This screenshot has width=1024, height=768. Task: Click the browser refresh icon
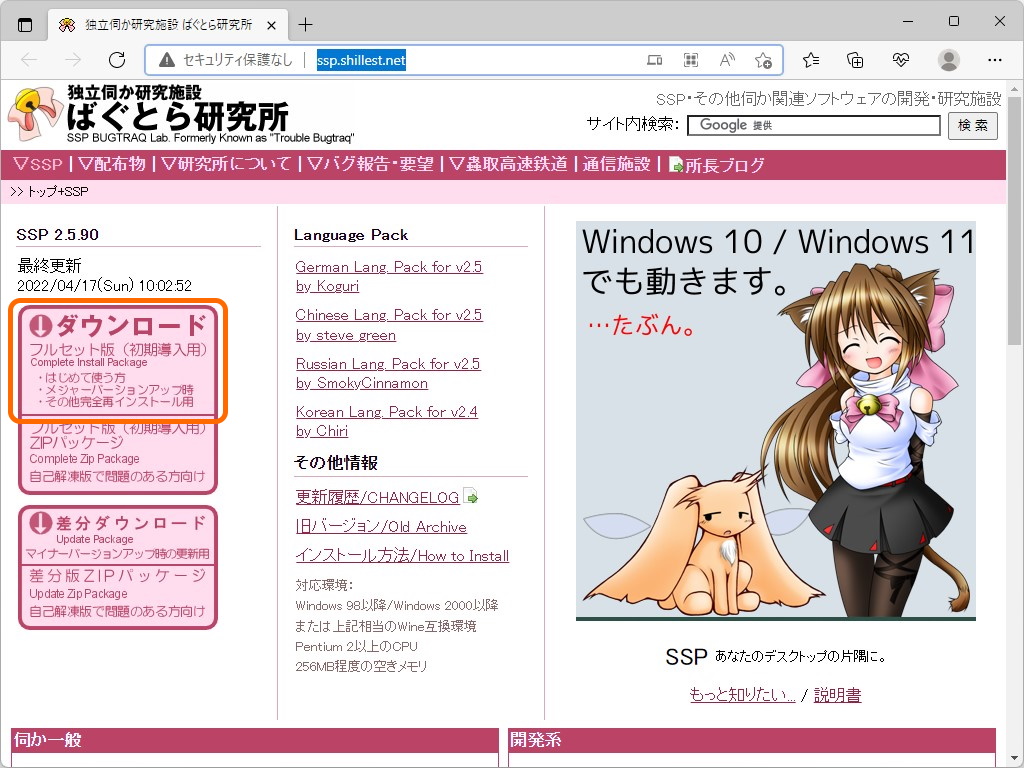(x=117, y=60)
